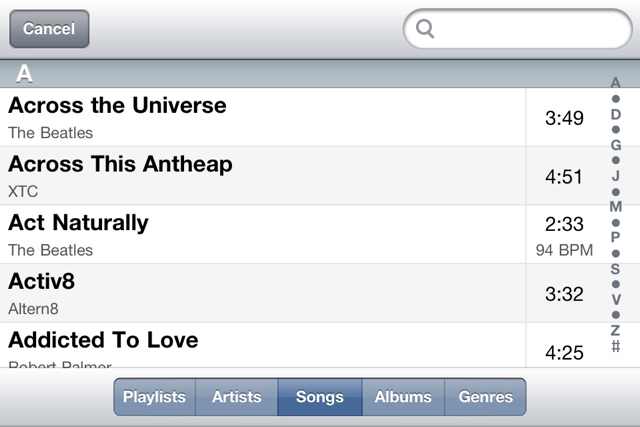The height and width of the screenshot is (427, 640).
Task: Choose the song Across This Antheap
Action: click(x=265, y=176)
